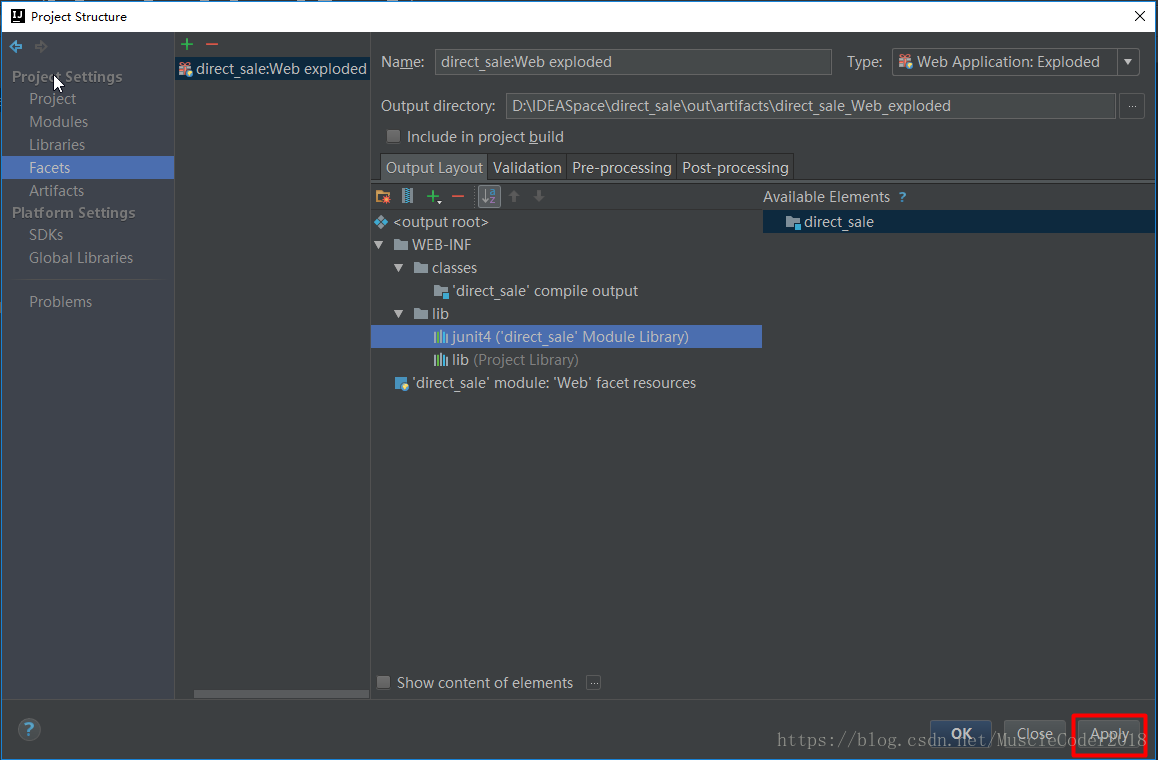This screenshot has width=1158, height=760.
Task: Remove the selected layout element with the minus
Action: click(458, 196)
